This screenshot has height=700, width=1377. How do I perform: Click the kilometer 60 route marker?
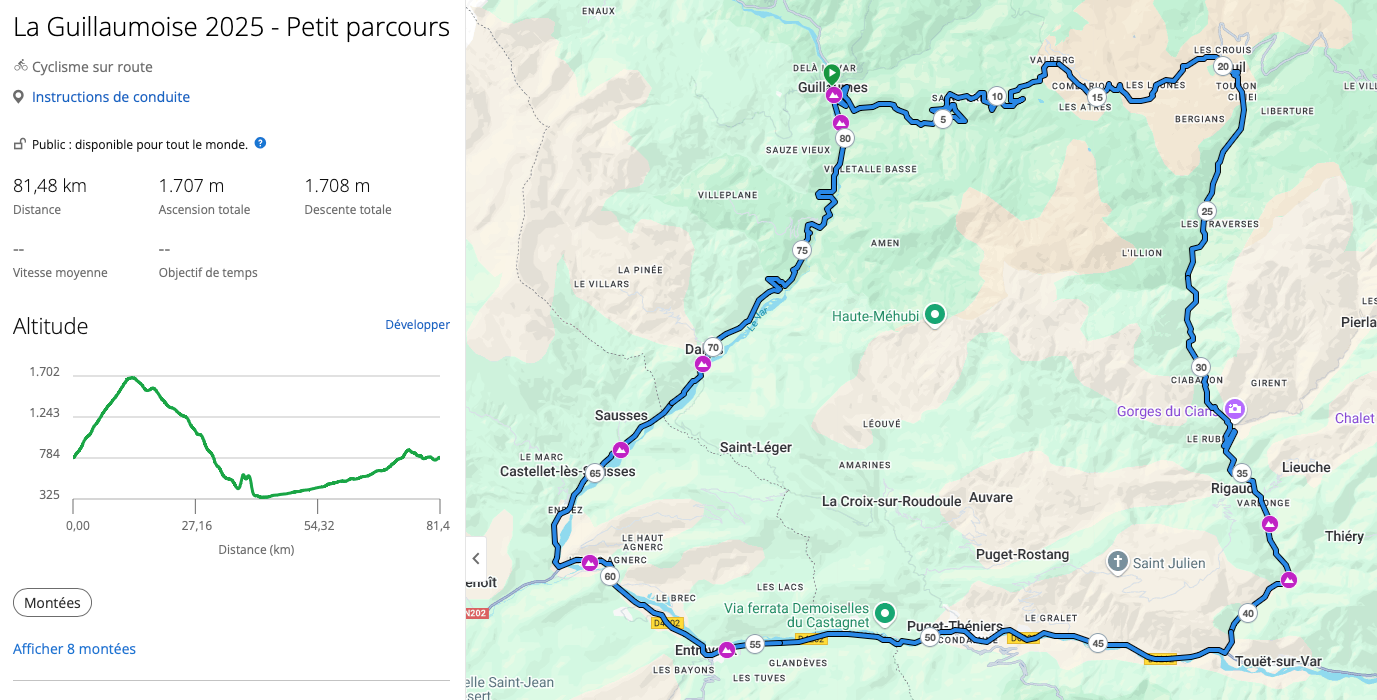[610, 577]
